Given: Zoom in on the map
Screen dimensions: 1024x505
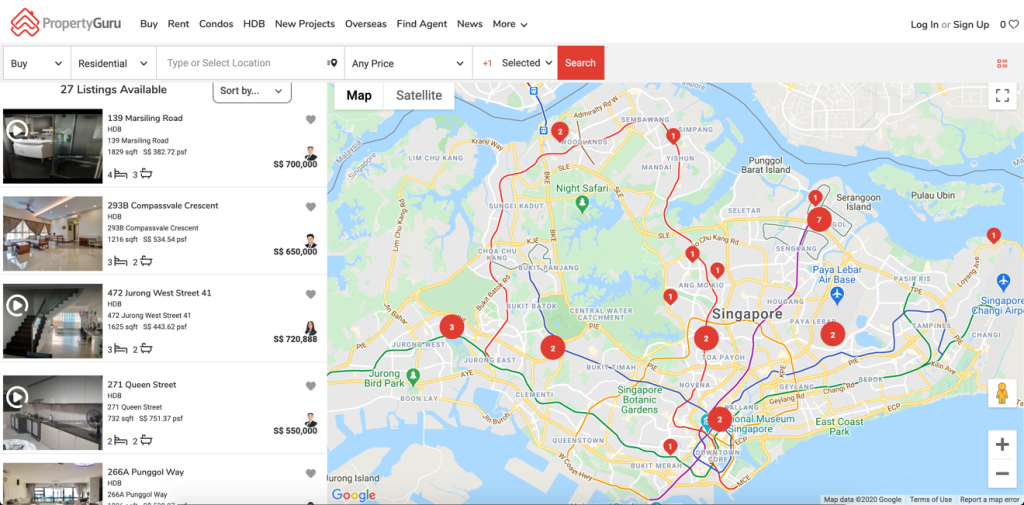Looking at the screenshot, I should (1002, 445).
